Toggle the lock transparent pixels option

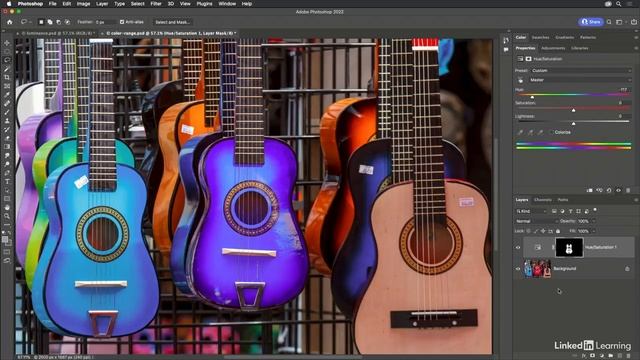pos(529,231)
